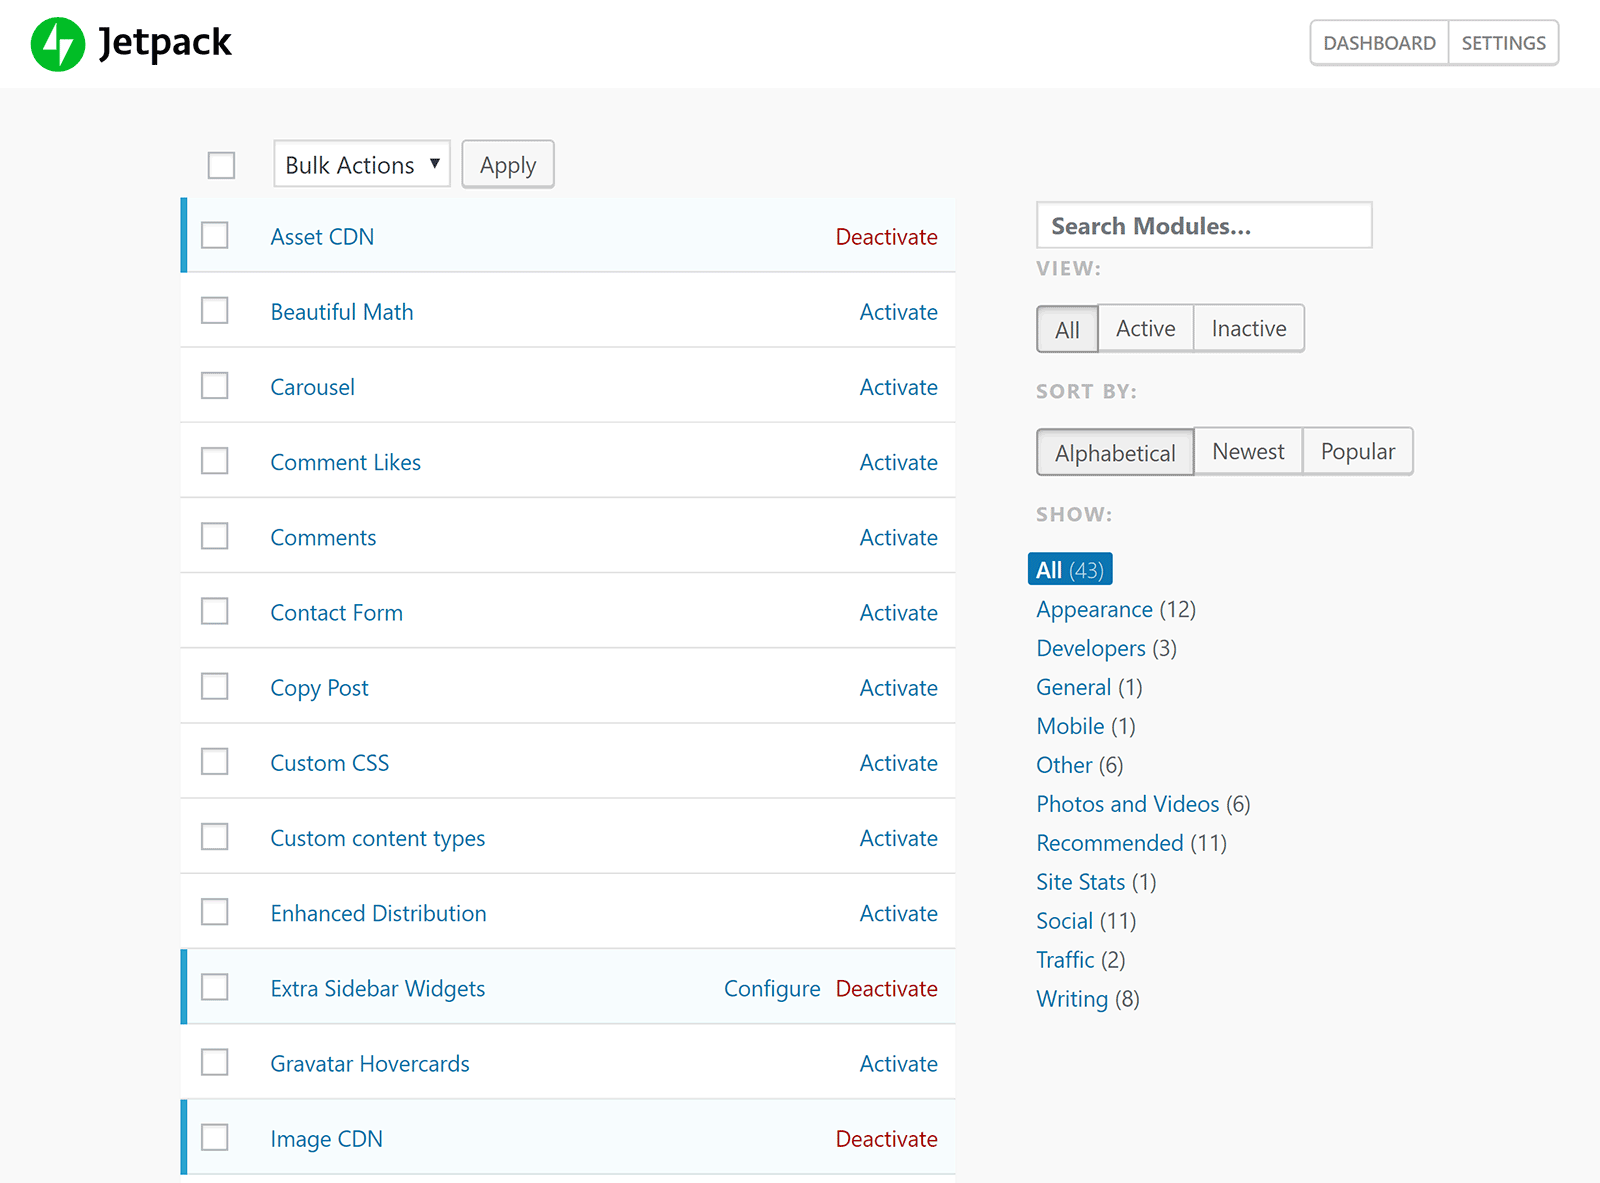Filter by General (1) category
The height and width of the screenshot is (1183, 1600).
pos(1089,687)
